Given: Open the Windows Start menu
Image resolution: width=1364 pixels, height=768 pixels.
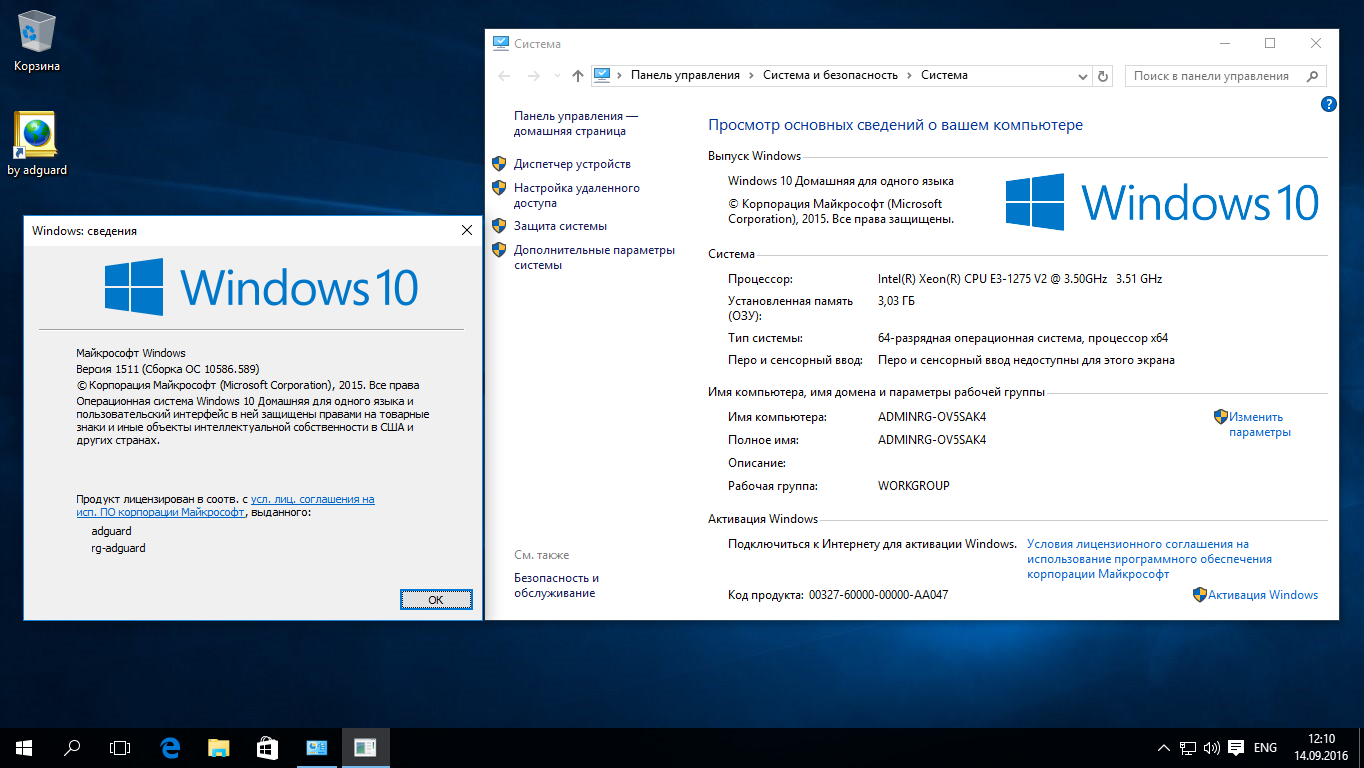Looking at the screenshot, I should click(24, 747).
